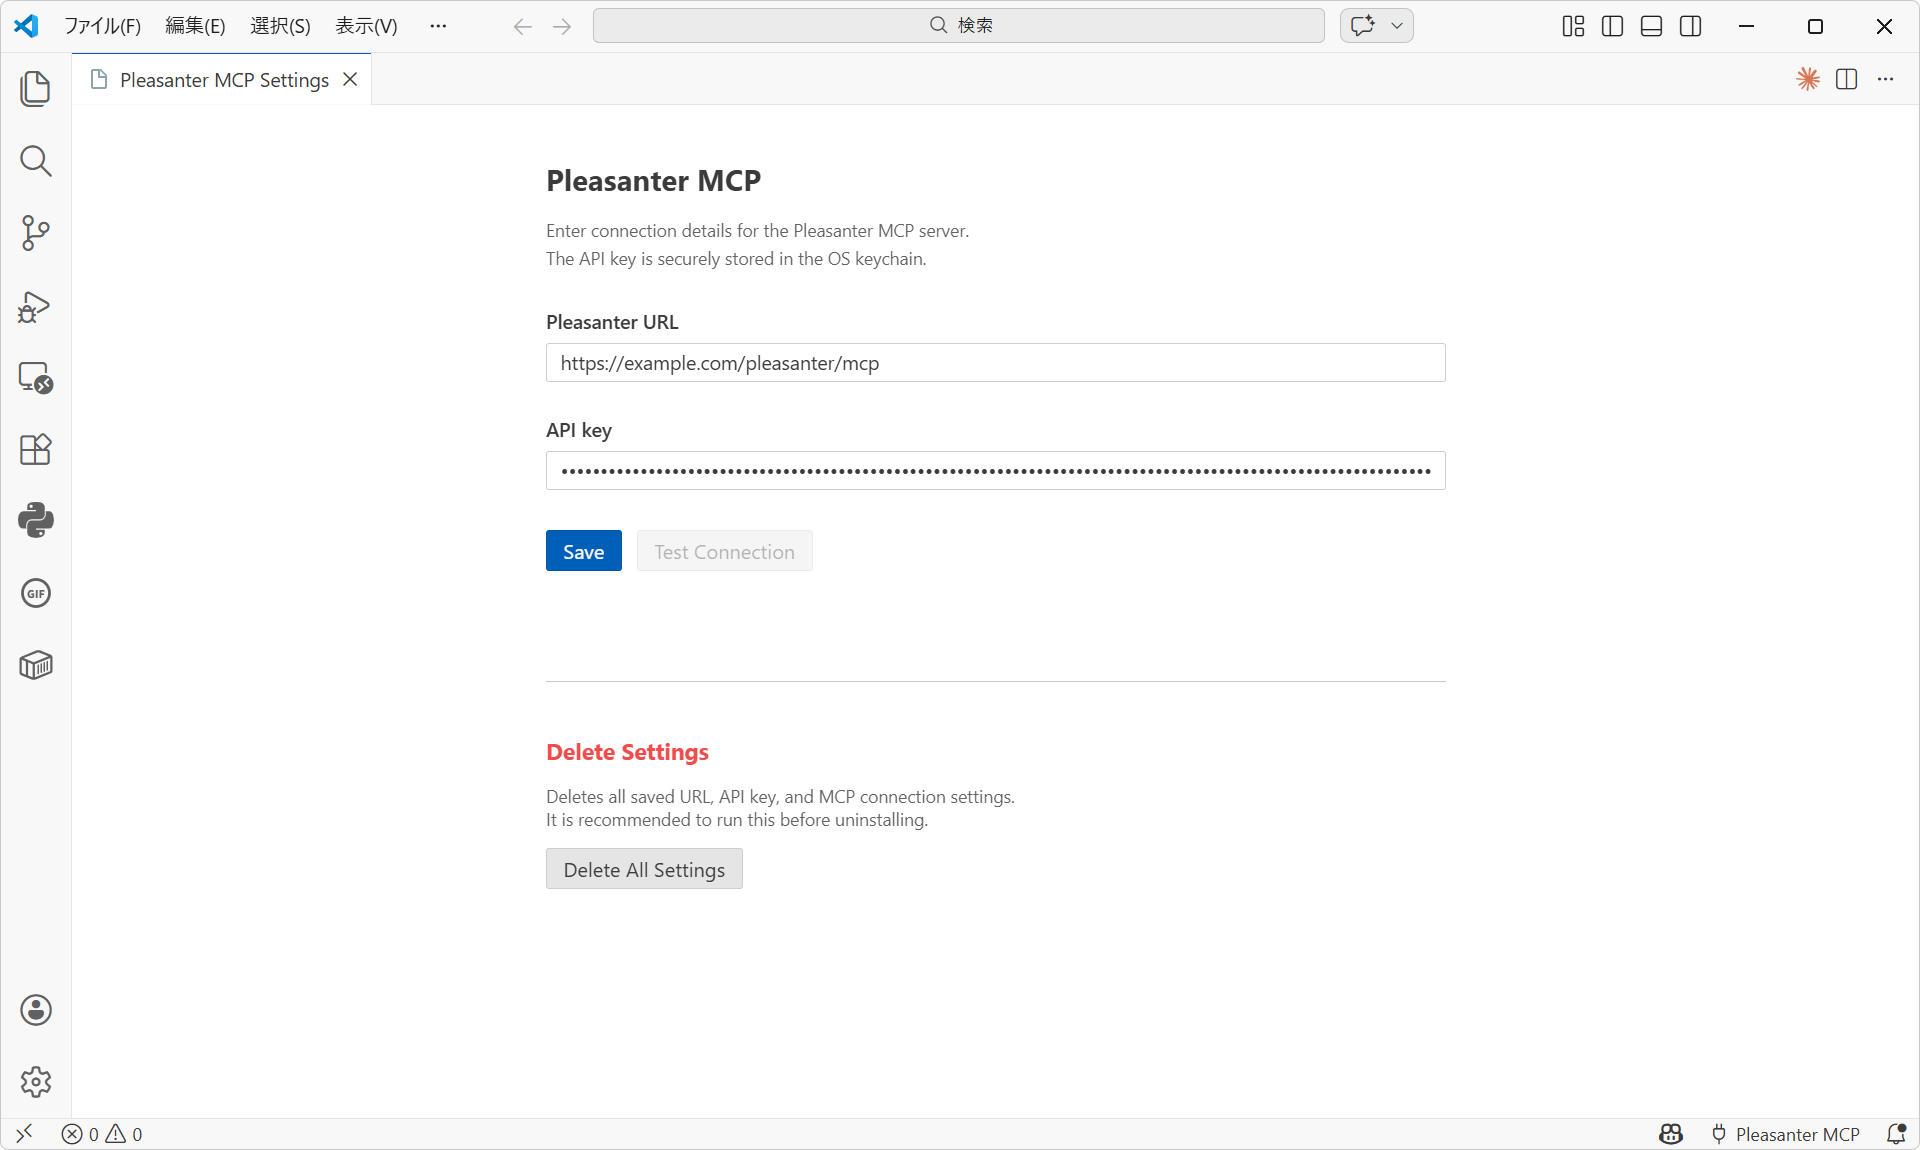Expand the chat dropdown arrow
The width and height of the screenshot is (1920, 1150).
click(1397, 26)
